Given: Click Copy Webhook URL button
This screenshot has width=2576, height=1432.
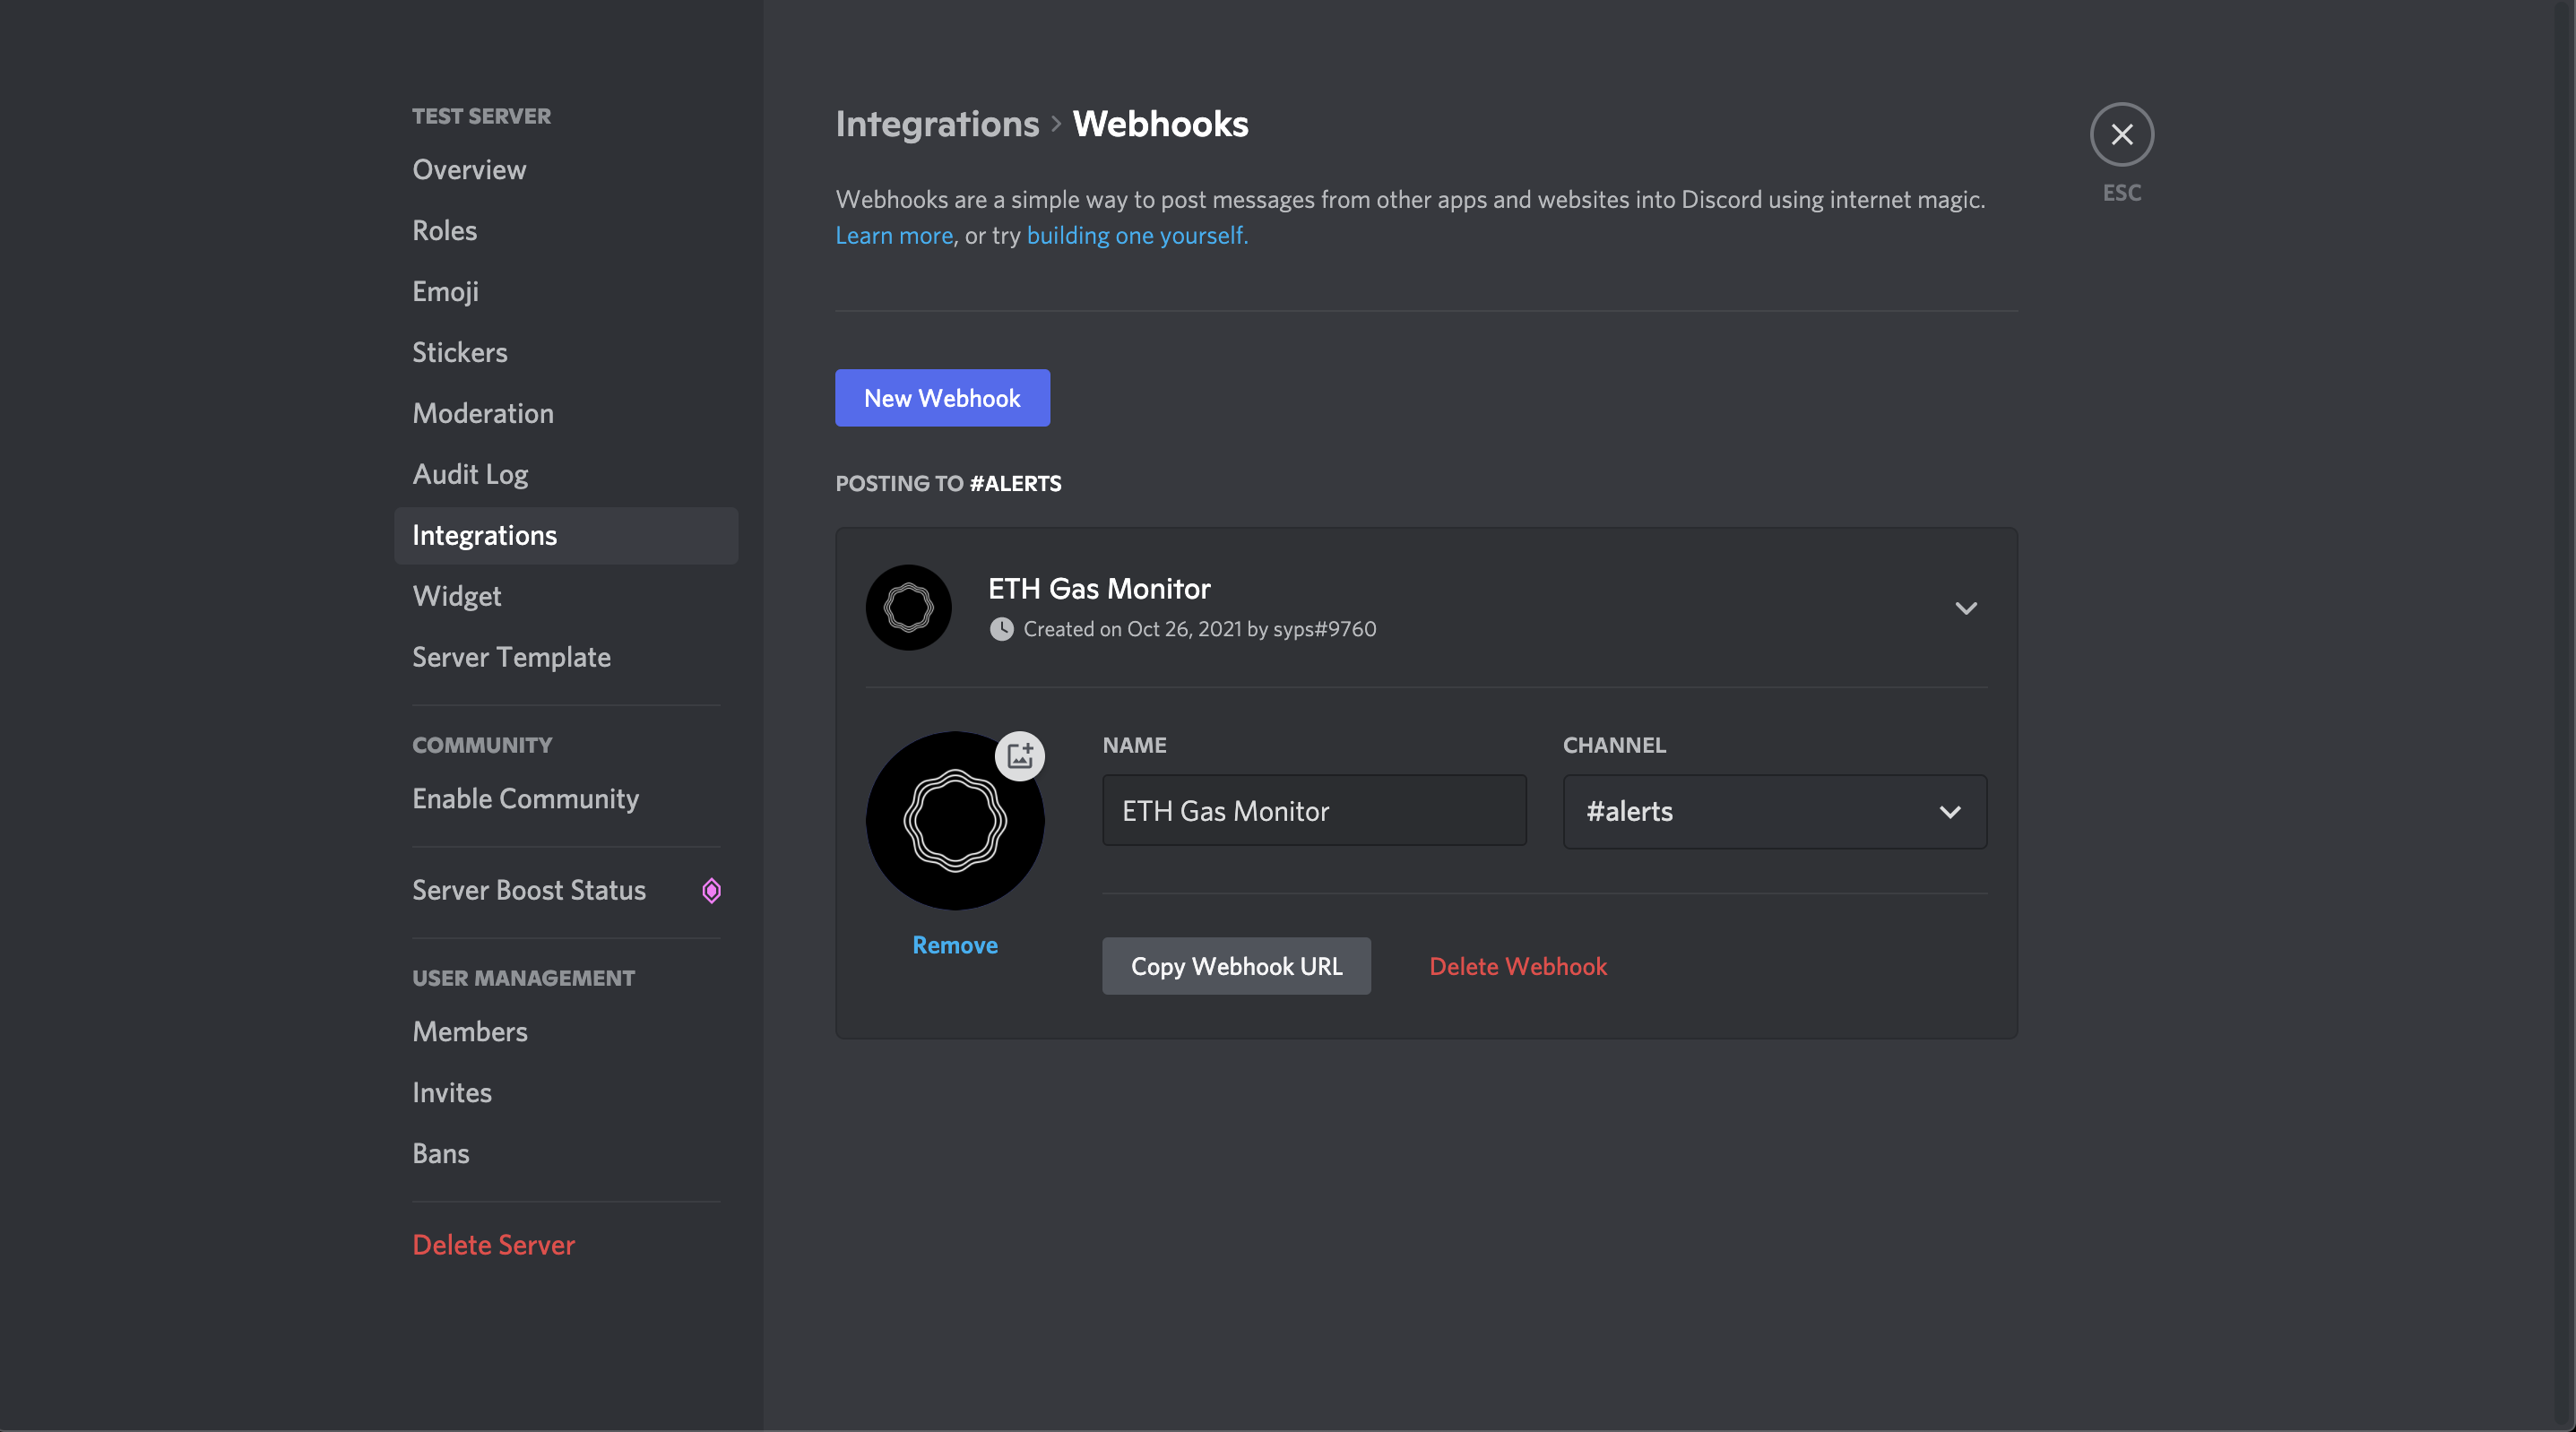Looking at the screenshot, I should [1236, 966].
